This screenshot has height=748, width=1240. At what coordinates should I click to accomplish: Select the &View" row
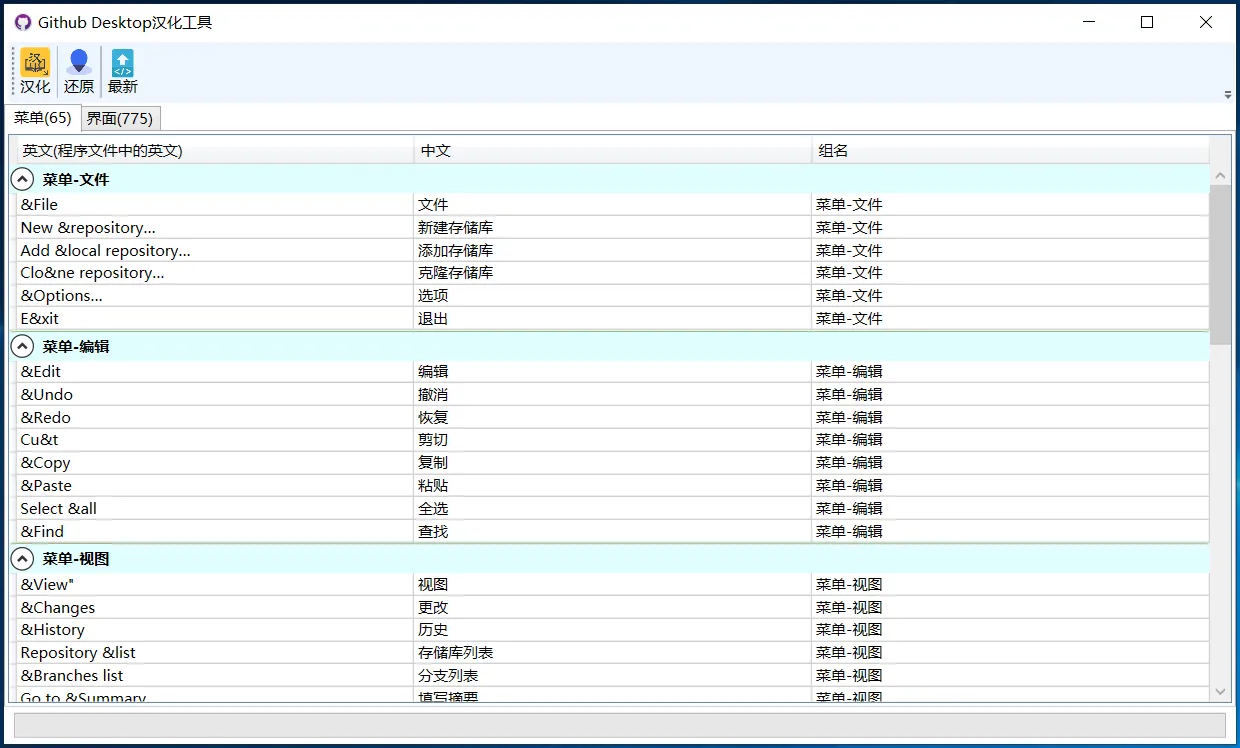point(613,584)
